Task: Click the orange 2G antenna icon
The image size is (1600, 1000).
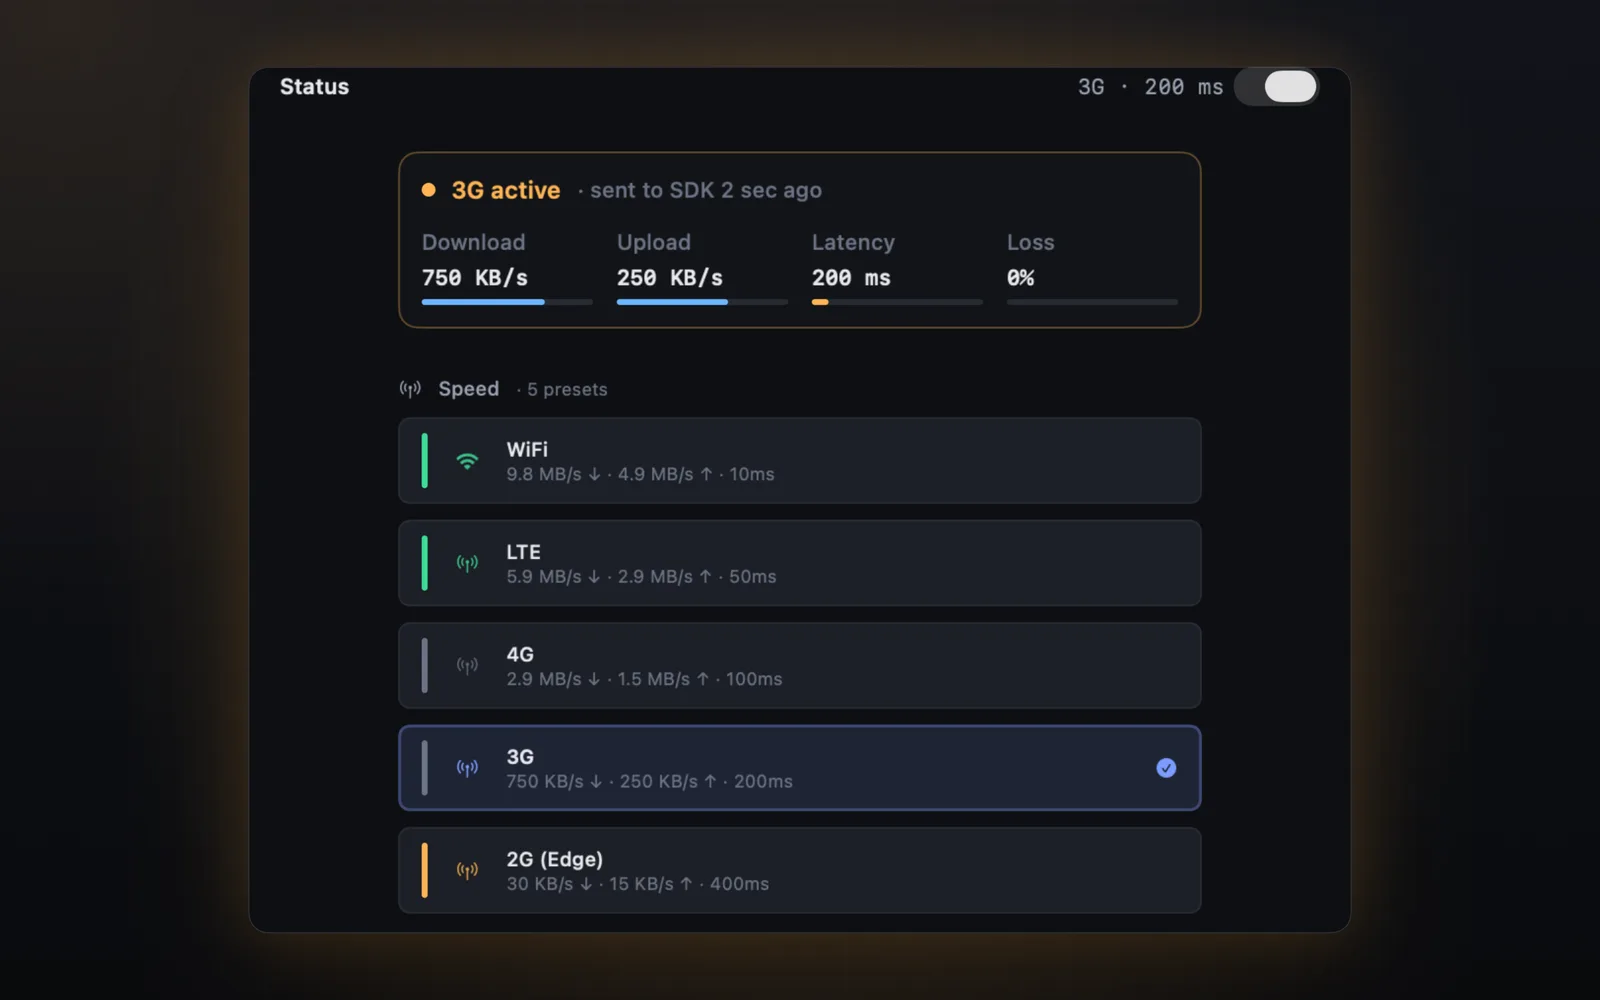Action: (x=467, y=870)
